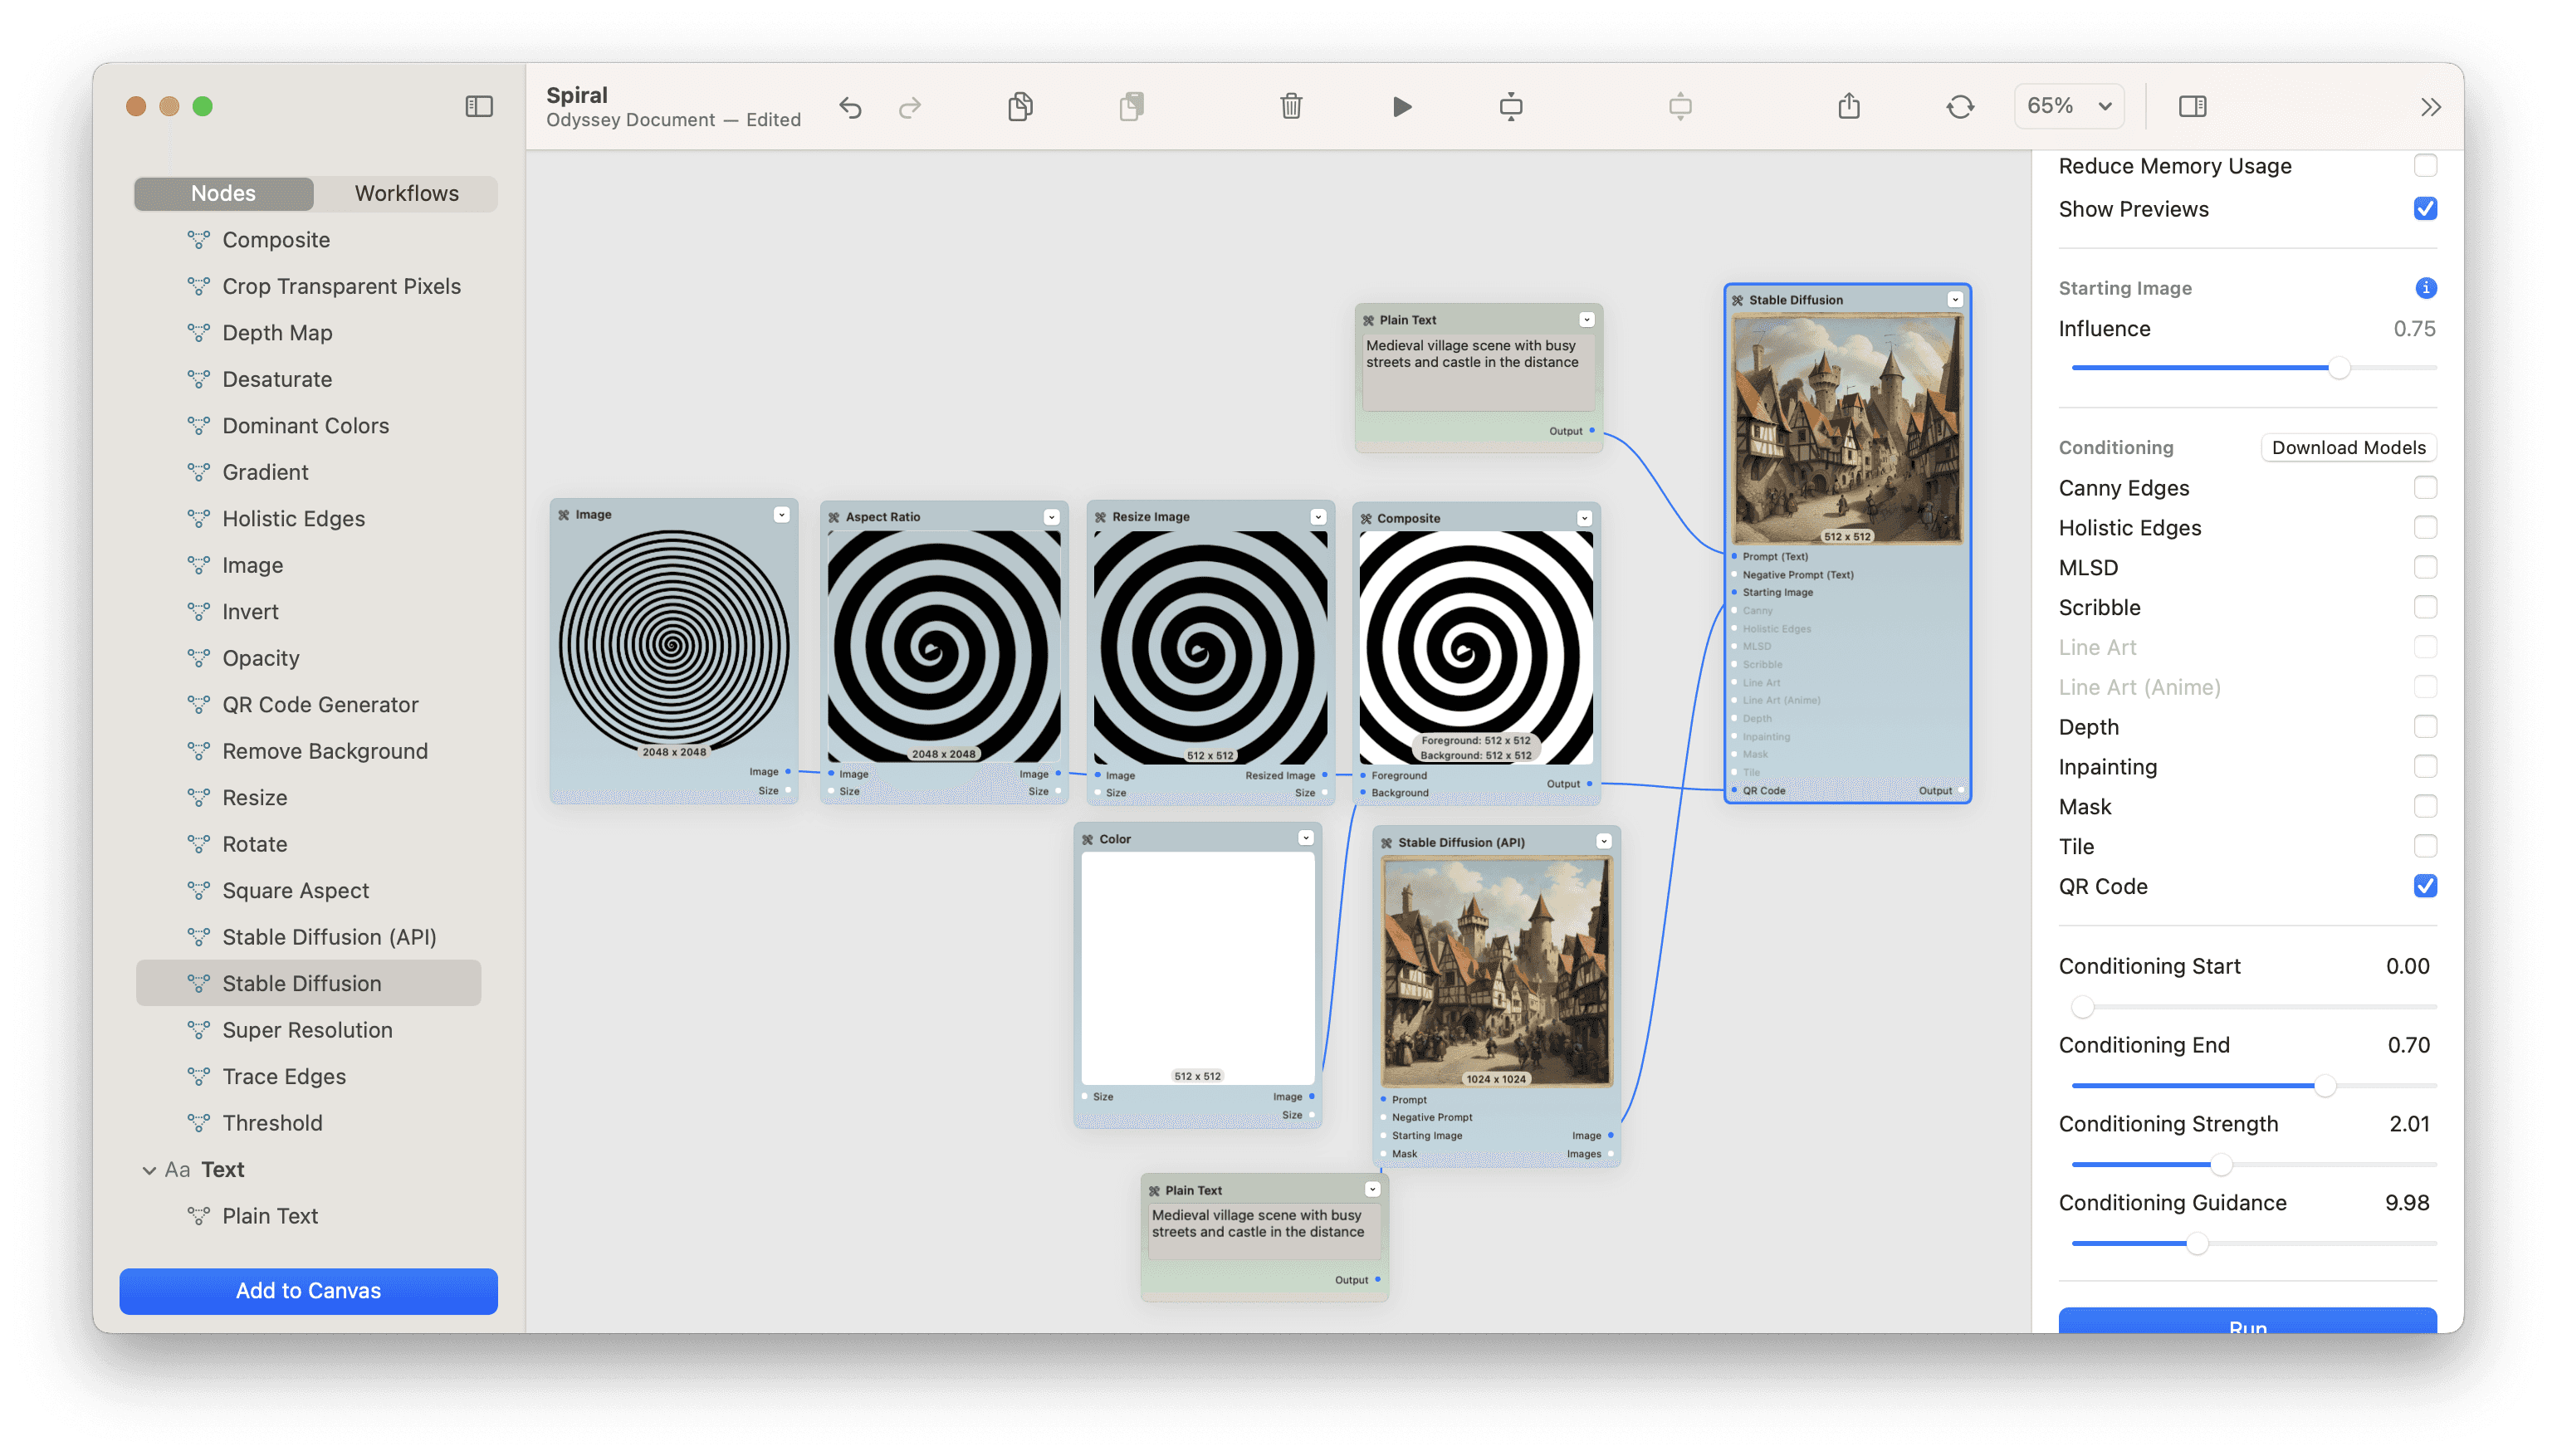Disable the QR Code conditioning checkbox
Image resolution: width=2557 pixels, height=1456 pixels.
(2424, 886)
